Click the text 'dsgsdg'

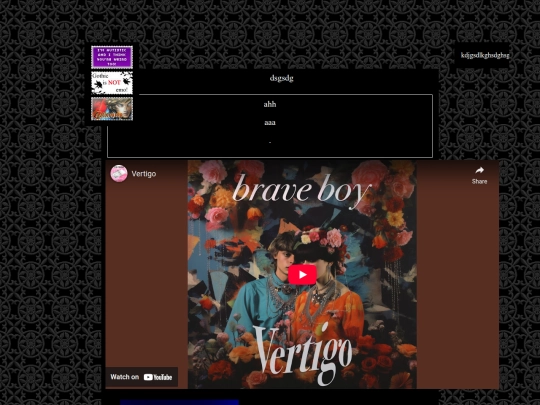[x=281, y=78]
